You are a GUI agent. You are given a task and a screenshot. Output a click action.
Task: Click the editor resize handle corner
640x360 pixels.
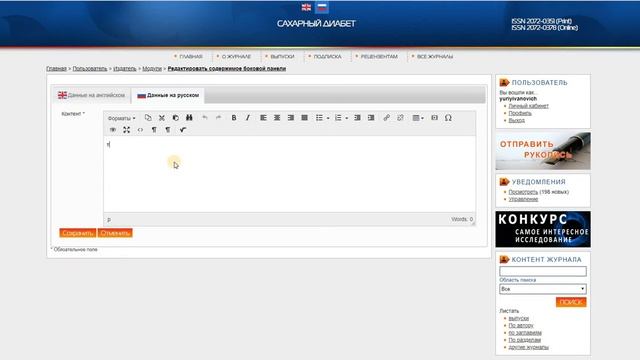473,223
